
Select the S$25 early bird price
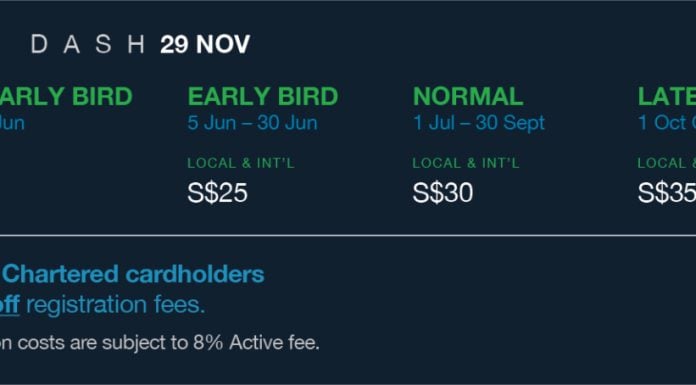point(217,193)
